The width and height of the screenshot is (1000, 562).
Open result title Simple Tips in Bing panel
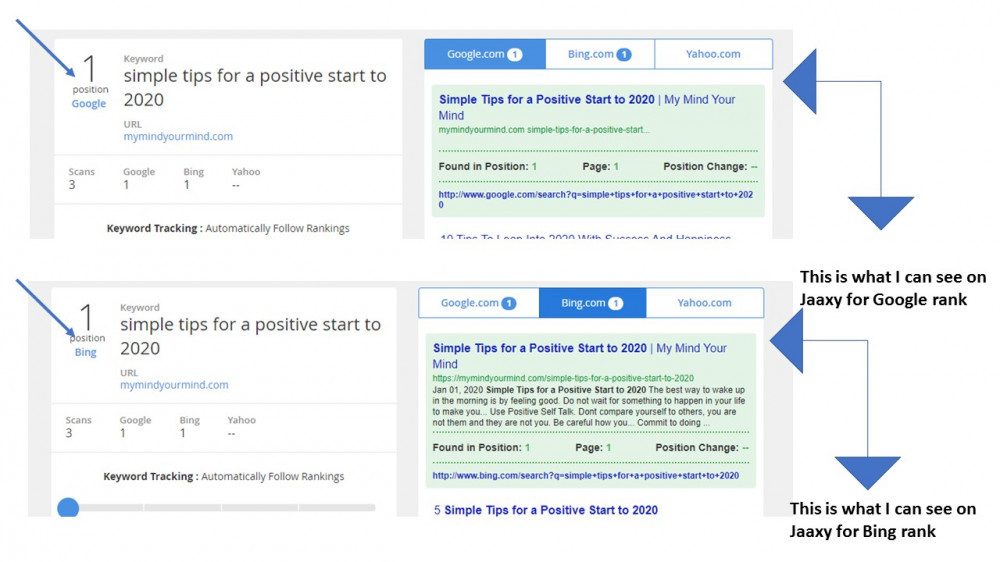[580, 356]
